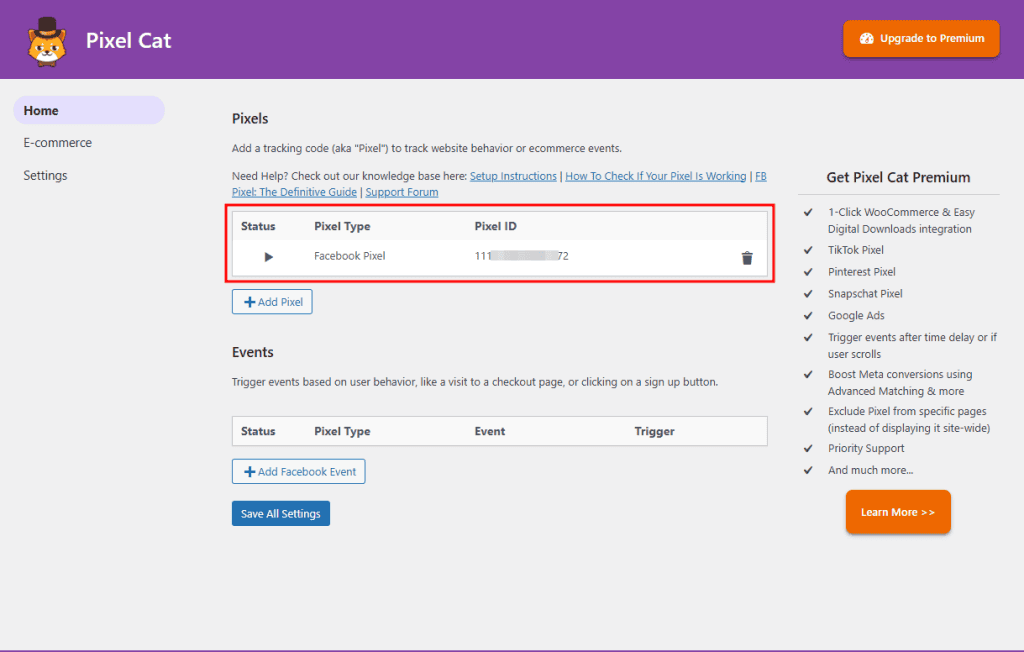
Task: Toggle the Facebook Pixel status play arrow
Action: [x=268, y=257]
